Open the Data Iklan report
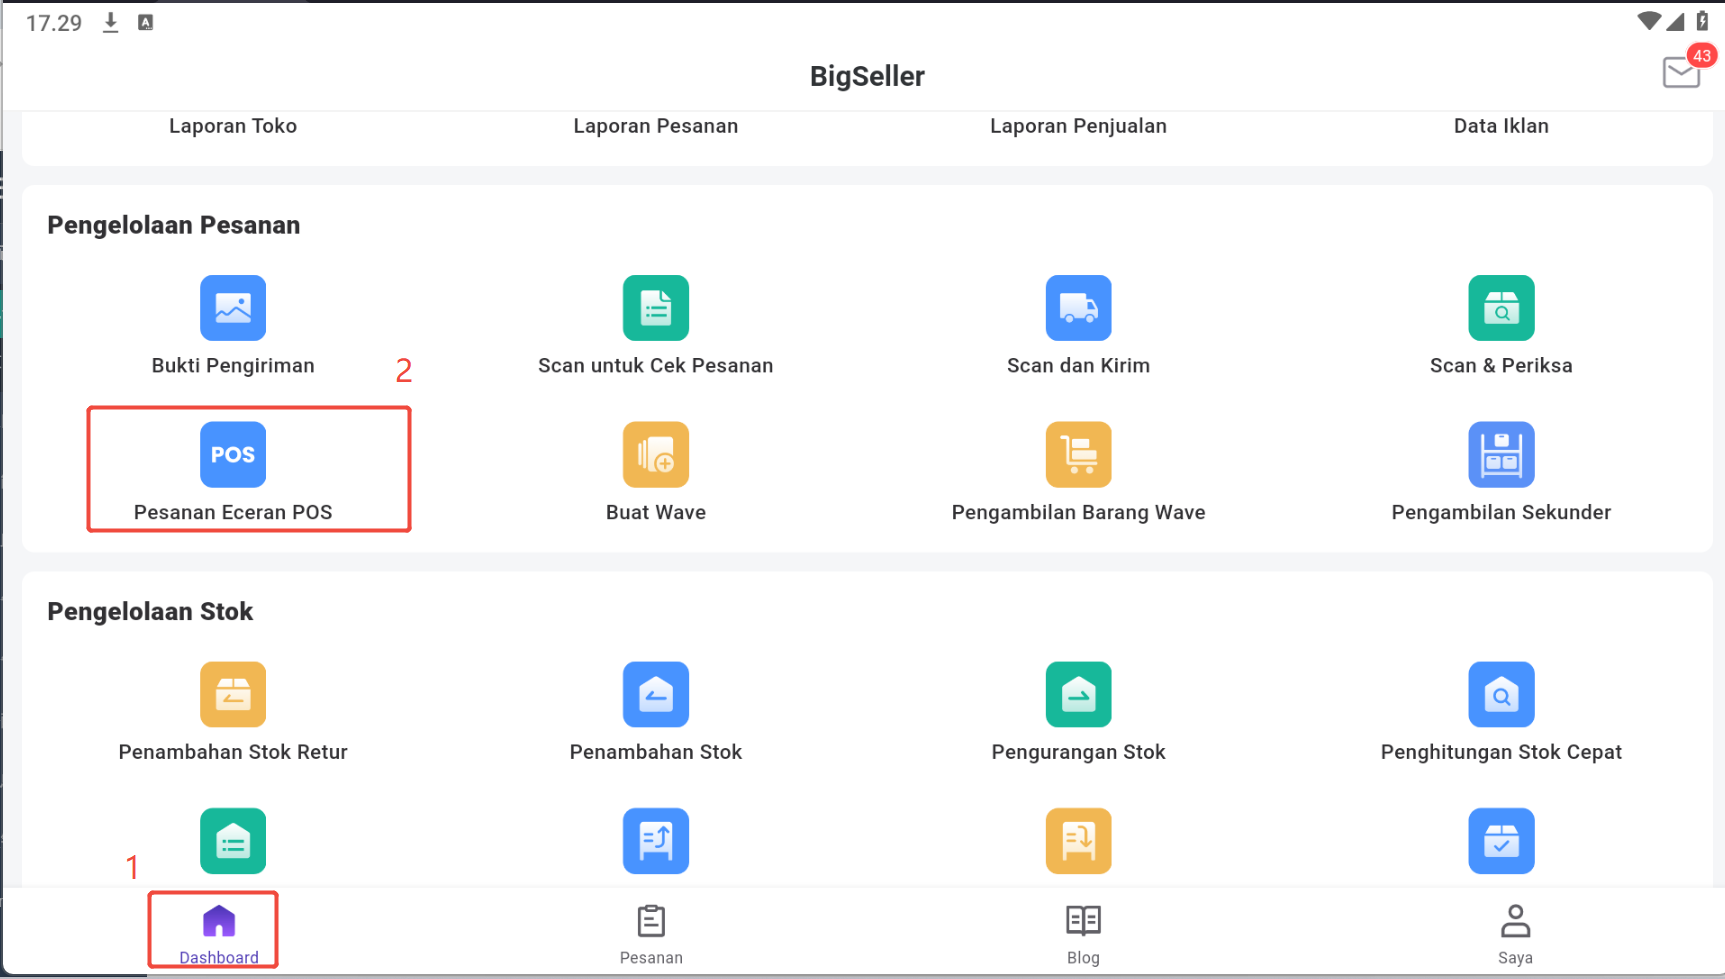 tap(1501, 126)
